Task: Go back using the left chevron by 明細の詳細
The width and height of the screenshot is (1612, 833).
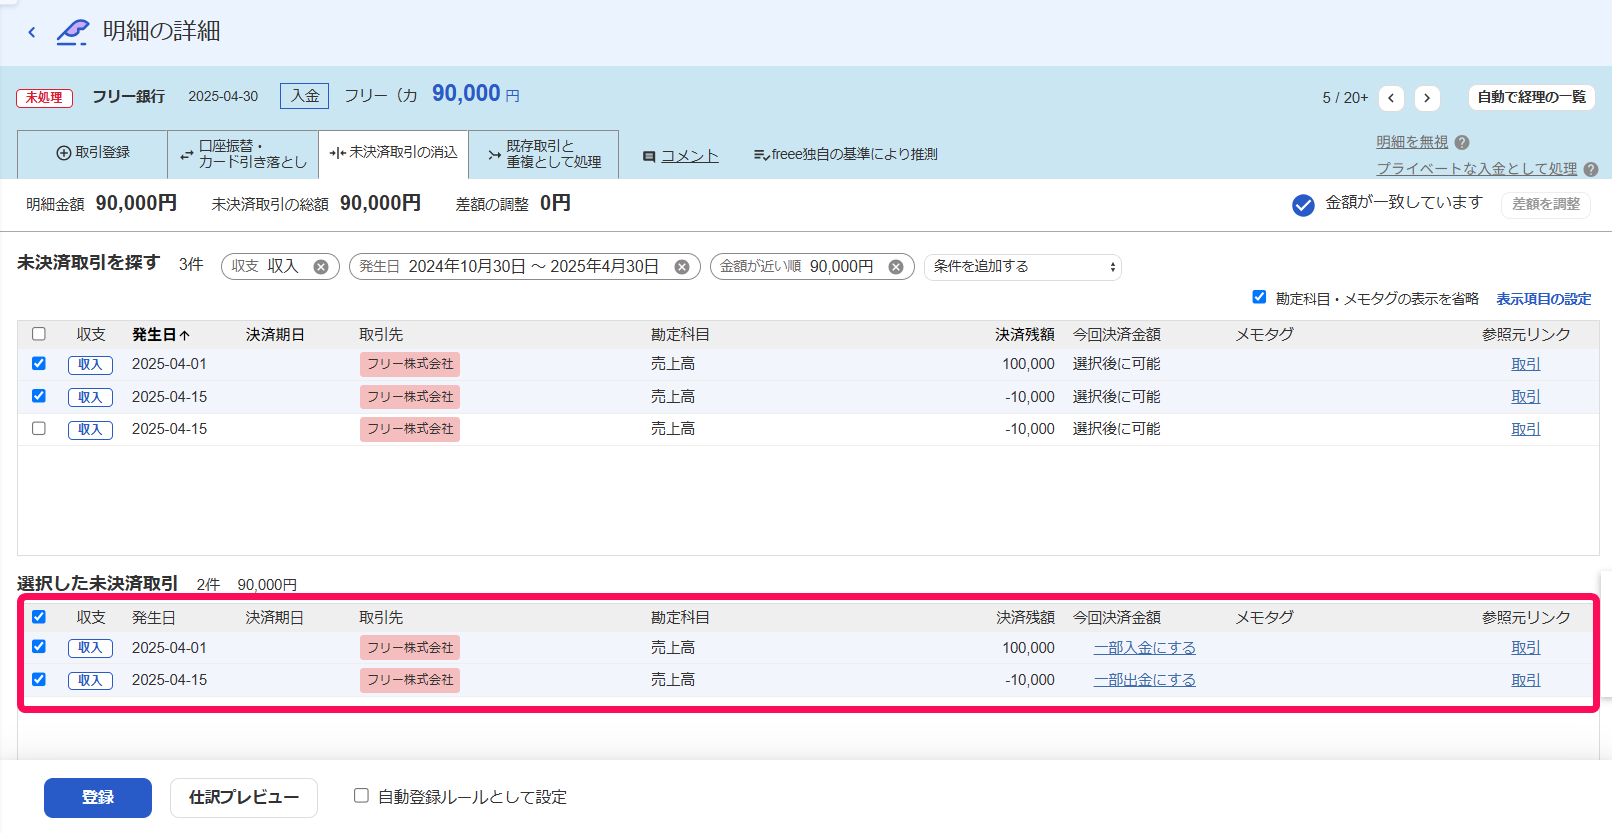Action: pyautogui.click(x=32, y=32)
